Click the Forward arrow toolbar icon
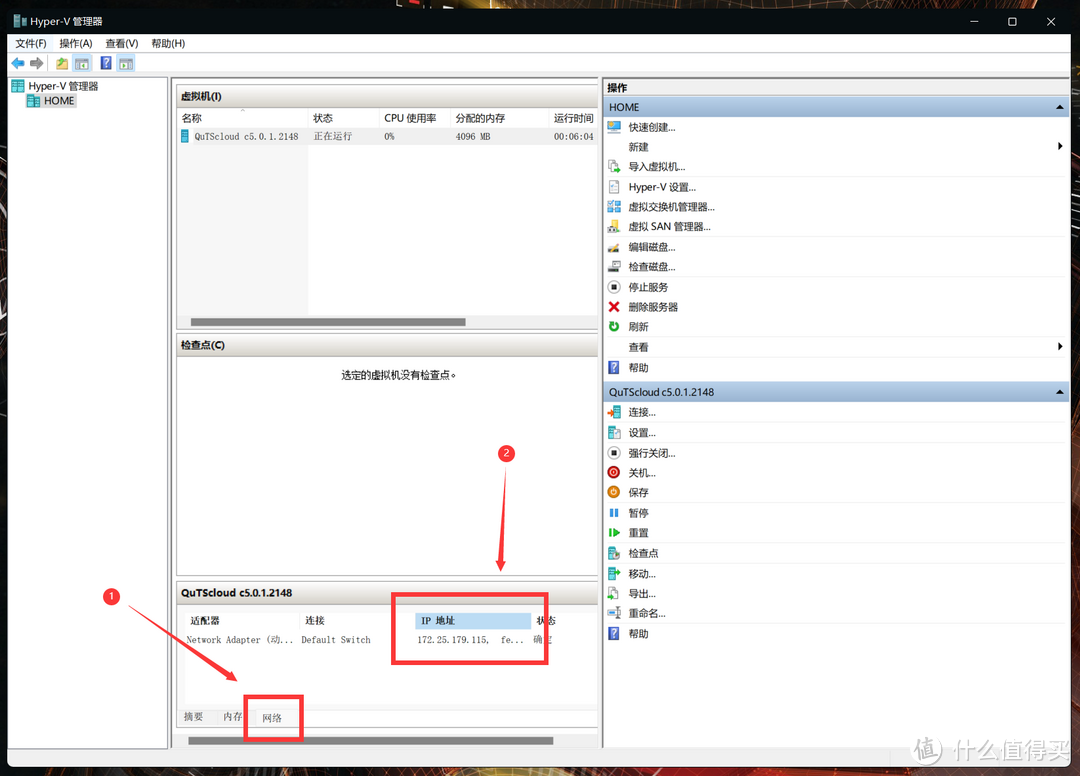The height and width of the screenshot is (776, 1080). point(37,63)
